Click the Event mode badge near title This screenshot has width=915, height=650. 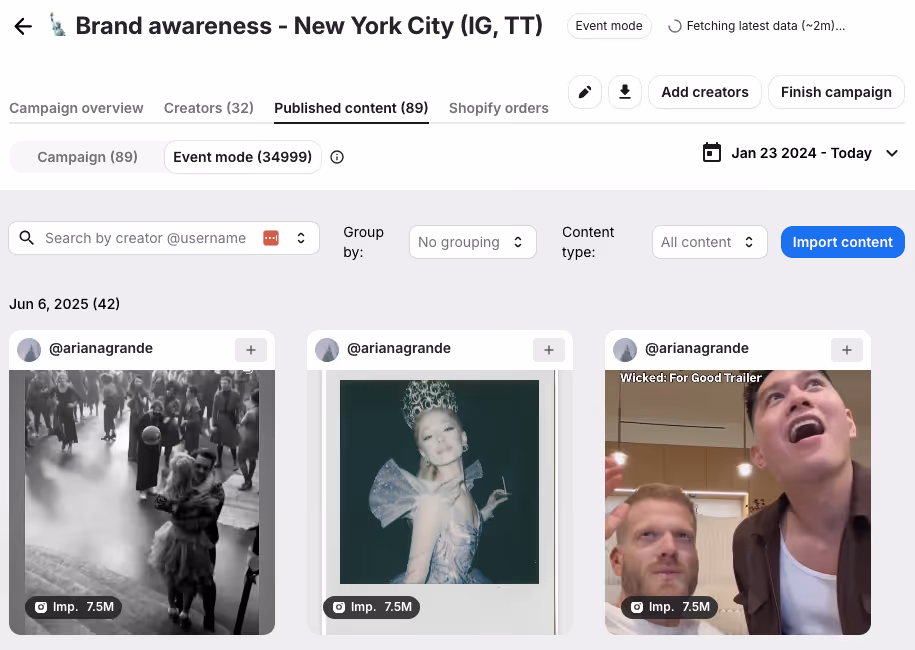[x=609, y=26]
